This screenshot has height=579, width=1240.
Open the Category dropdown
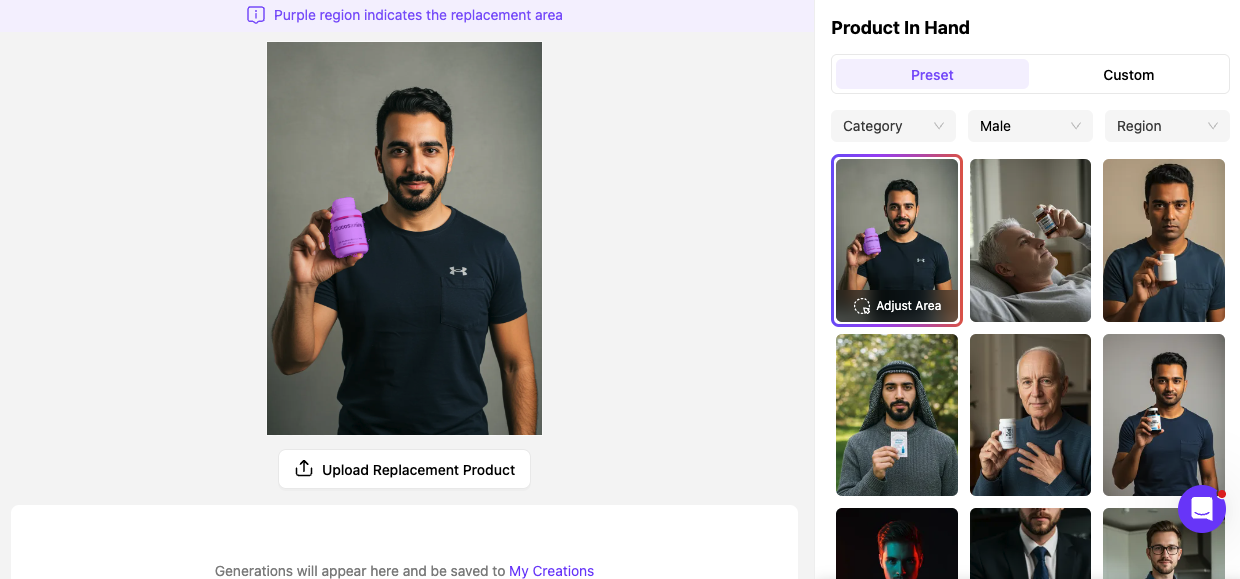(x=893, y=126)
